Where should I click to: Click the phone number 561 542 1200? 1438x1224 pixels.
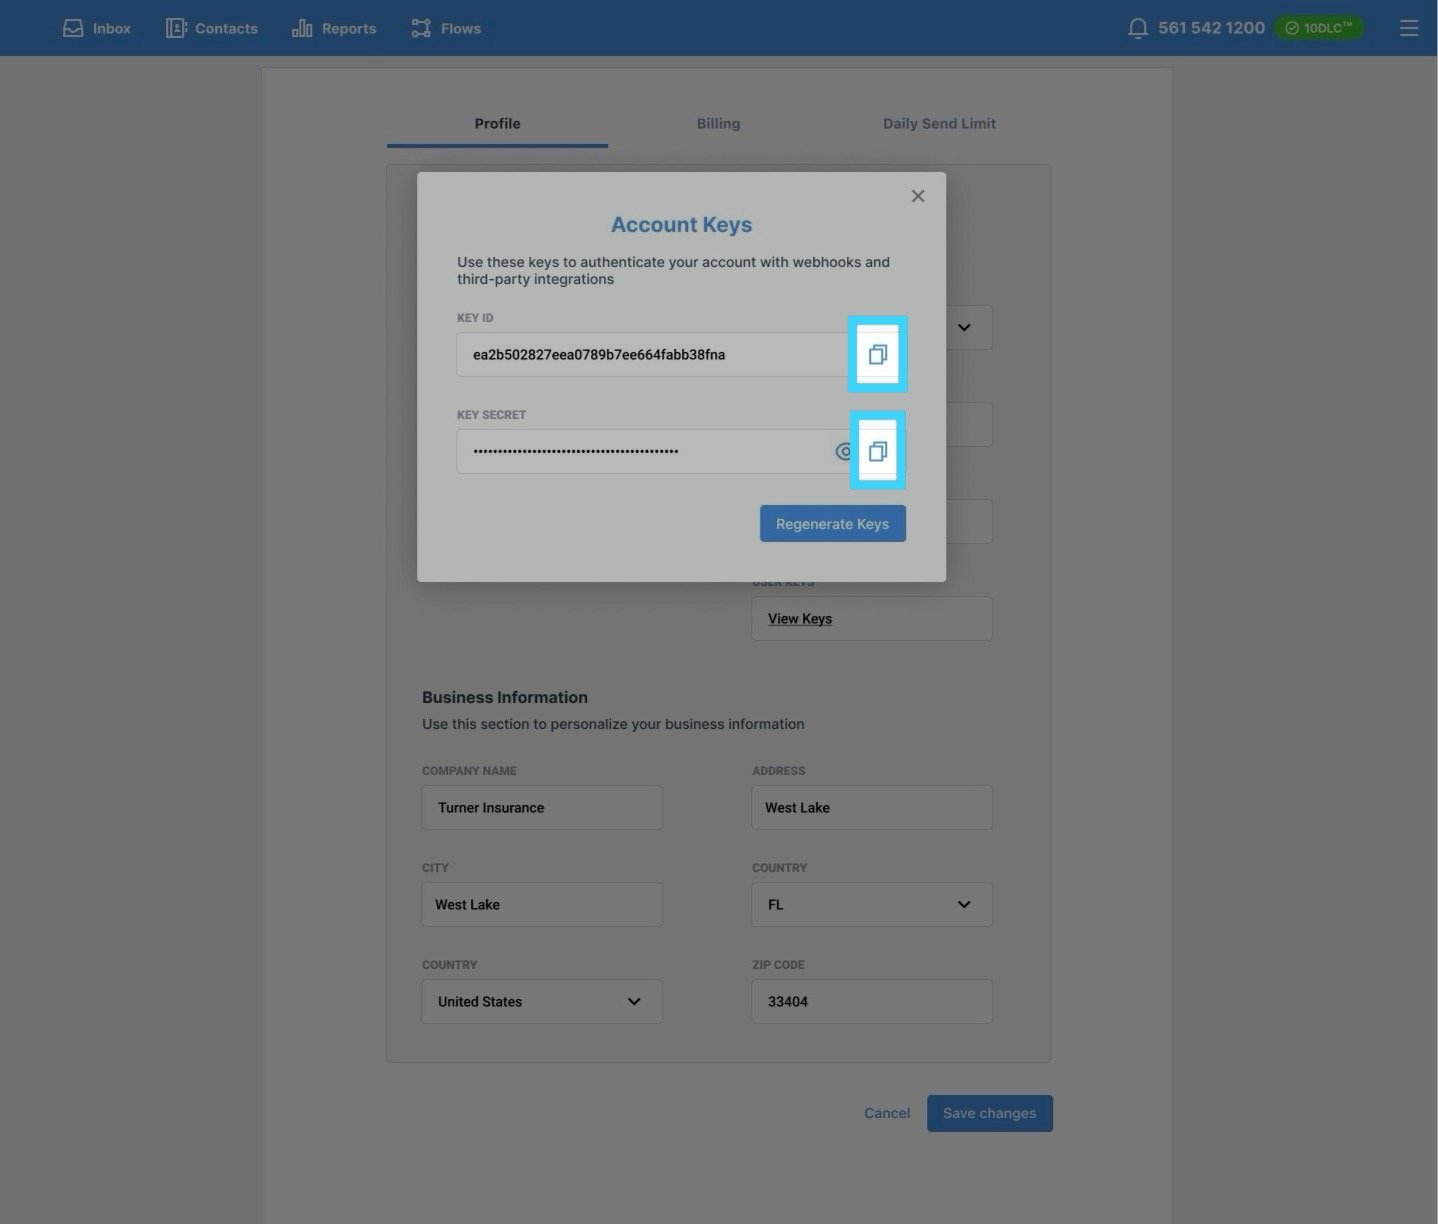click(1211, 28)
